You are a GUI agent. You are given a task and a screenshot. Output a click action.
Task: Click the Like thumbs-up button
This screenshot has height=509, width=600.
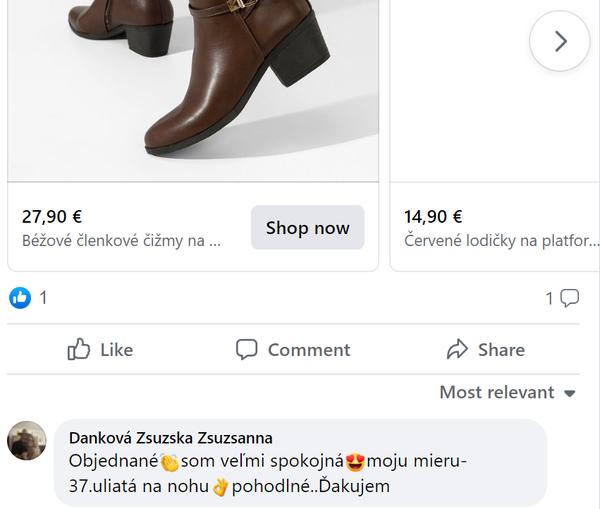click(100, 349)
